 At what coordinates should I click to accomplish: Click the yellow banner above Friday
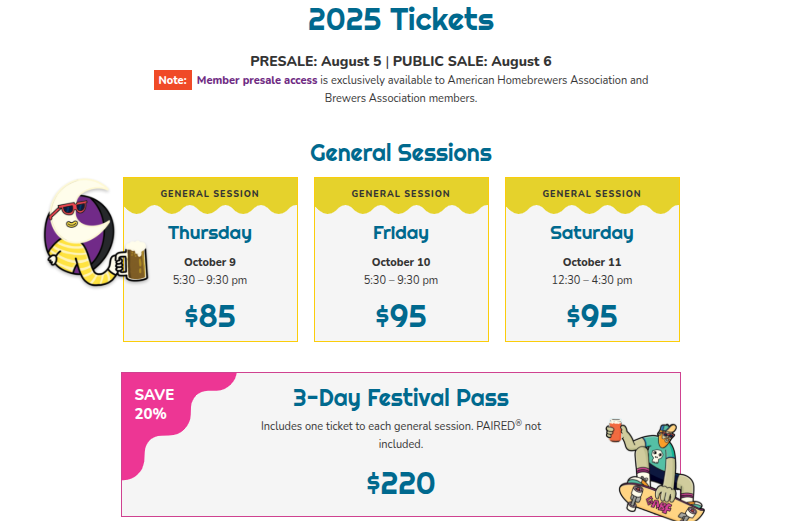click(x=401, y=194)
